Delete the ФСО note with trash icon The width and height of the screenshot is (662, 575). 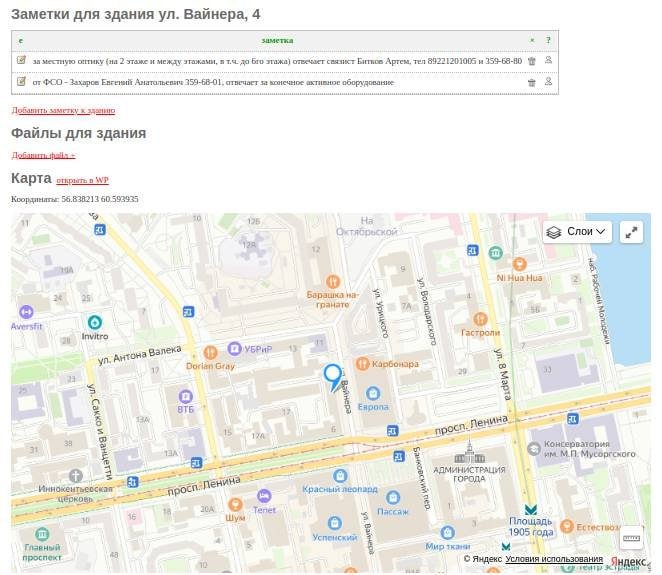click(532, 82)
